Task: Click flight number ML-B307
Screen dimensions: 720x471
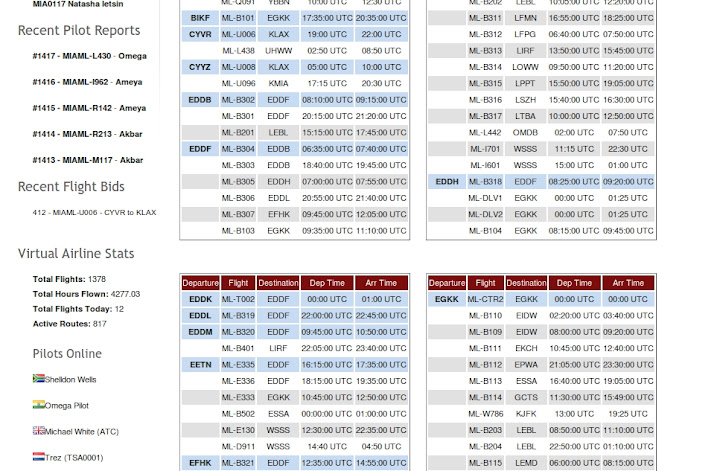Action: click(238, 214)
